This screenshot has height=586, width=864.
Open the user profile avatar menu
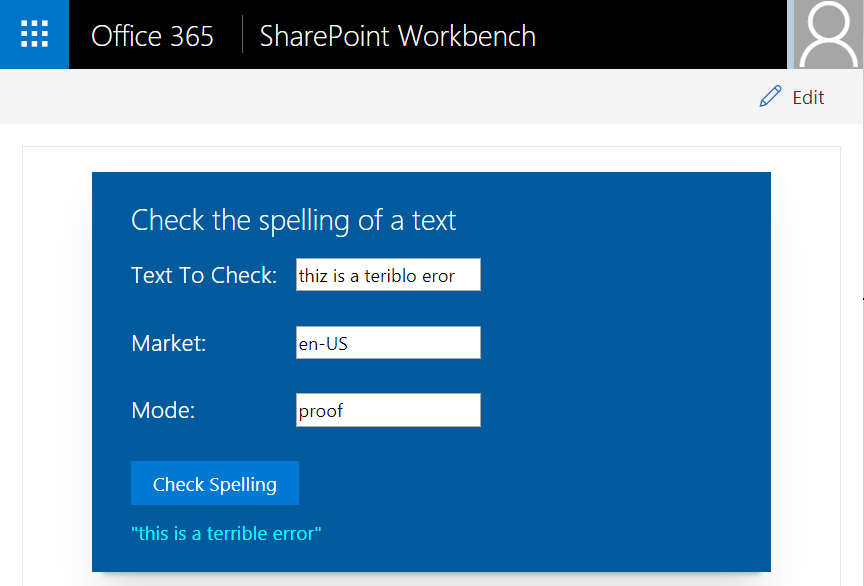coord(828,35)
